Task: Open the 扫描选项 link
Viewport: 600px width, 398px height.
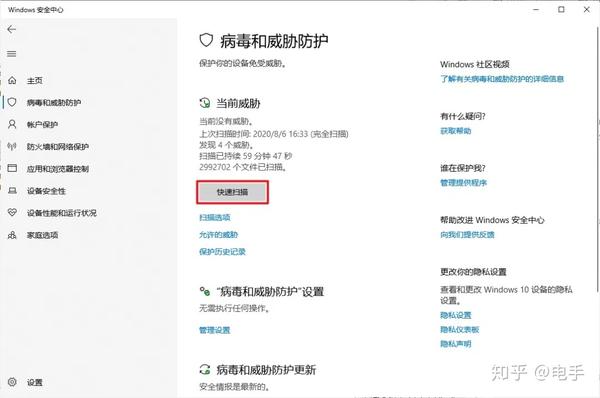Action: 215,217
